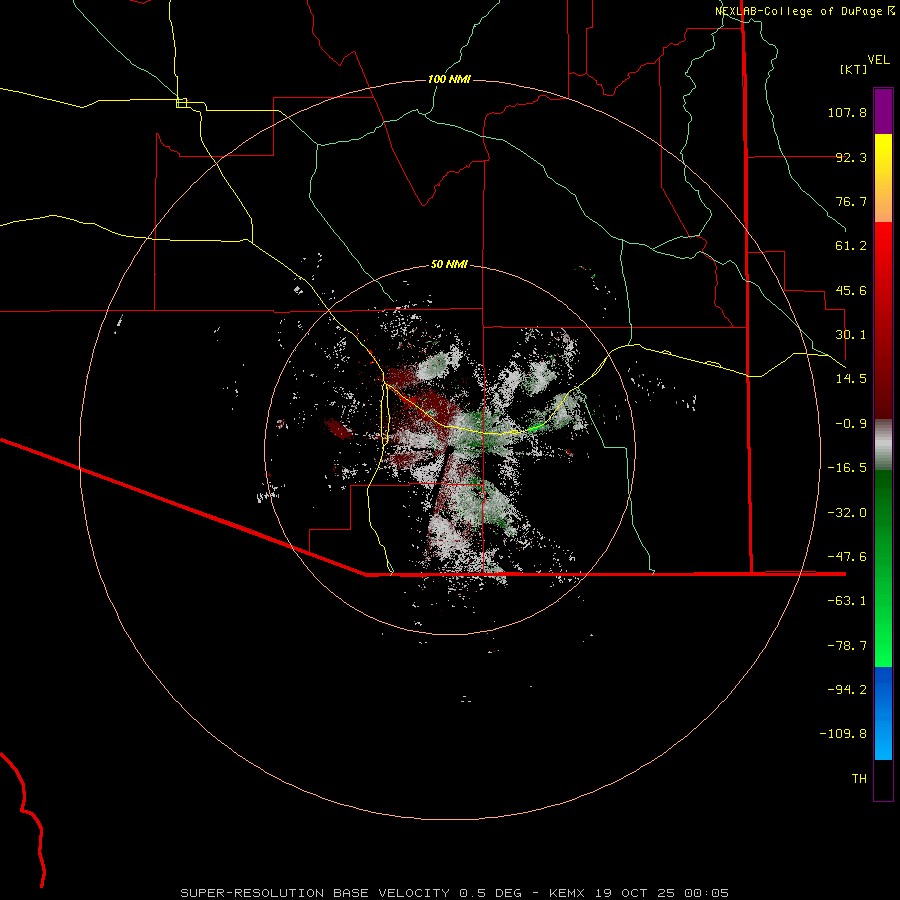Click the 100 NMI range ring label
This screenshot has width=900, height=900.
tap(449, 79)
